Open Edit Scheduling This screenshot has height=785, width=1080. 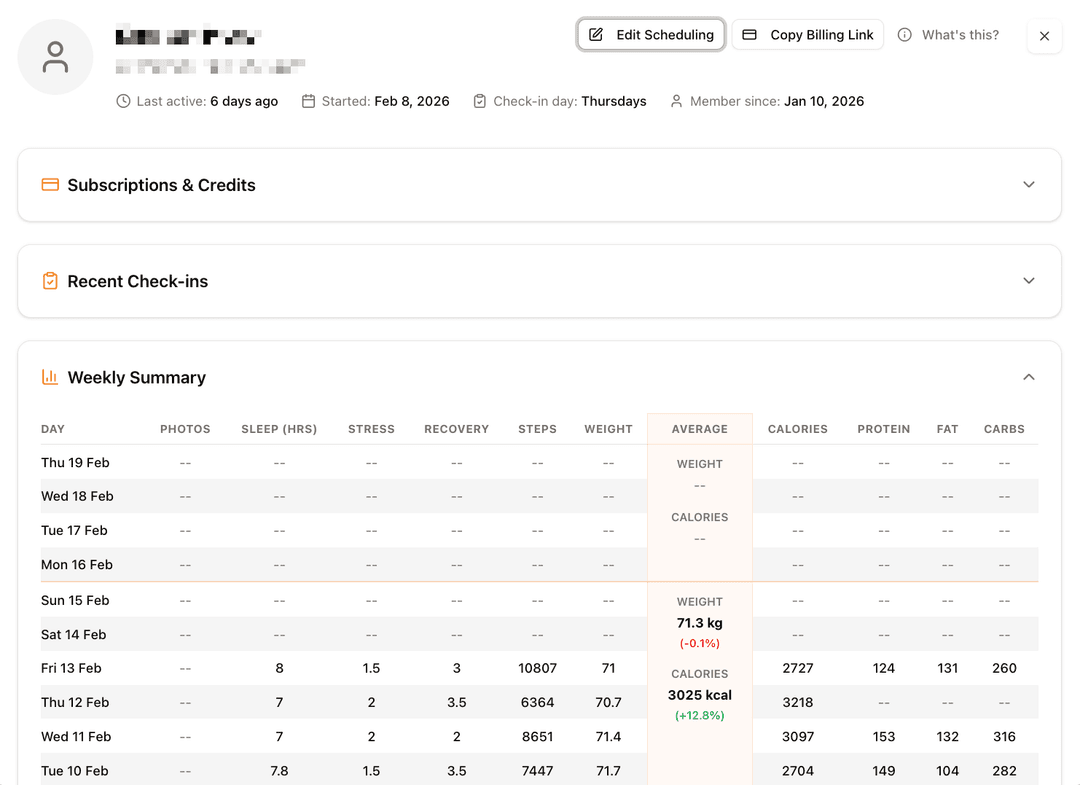[651, 35]
